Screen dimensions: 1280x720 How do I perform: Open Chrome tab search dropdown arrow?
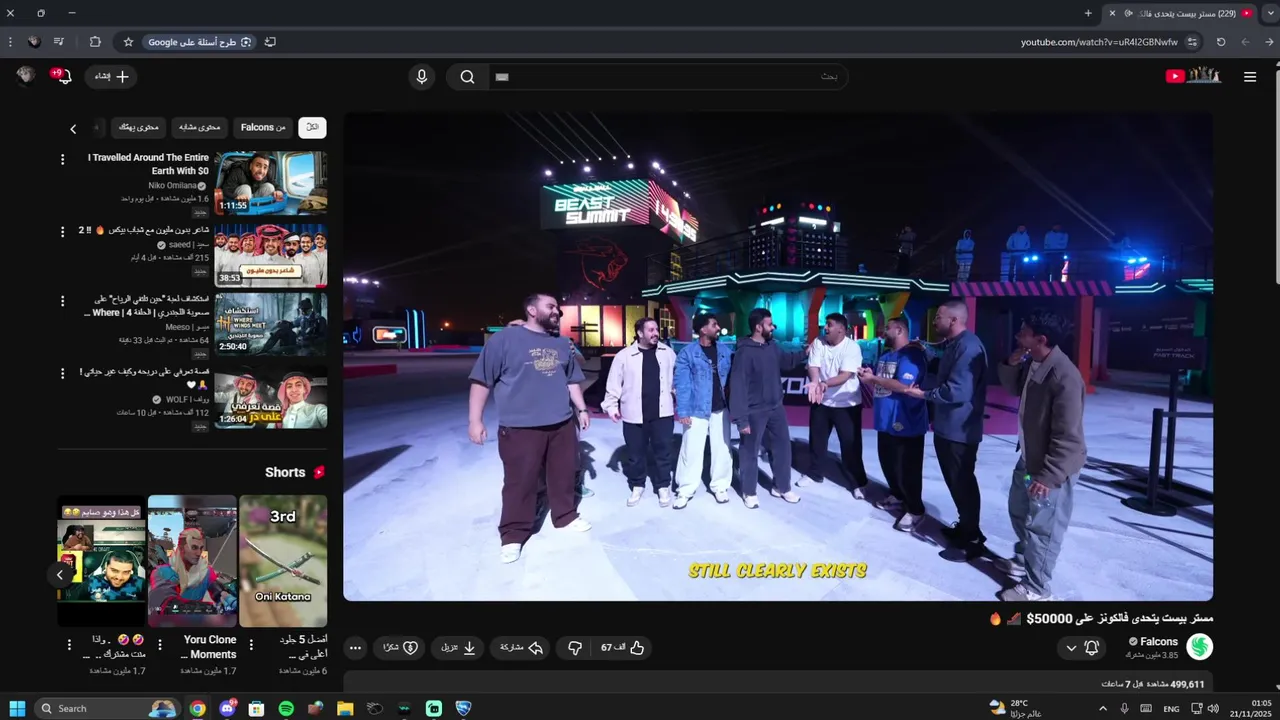coord(1270,13)
